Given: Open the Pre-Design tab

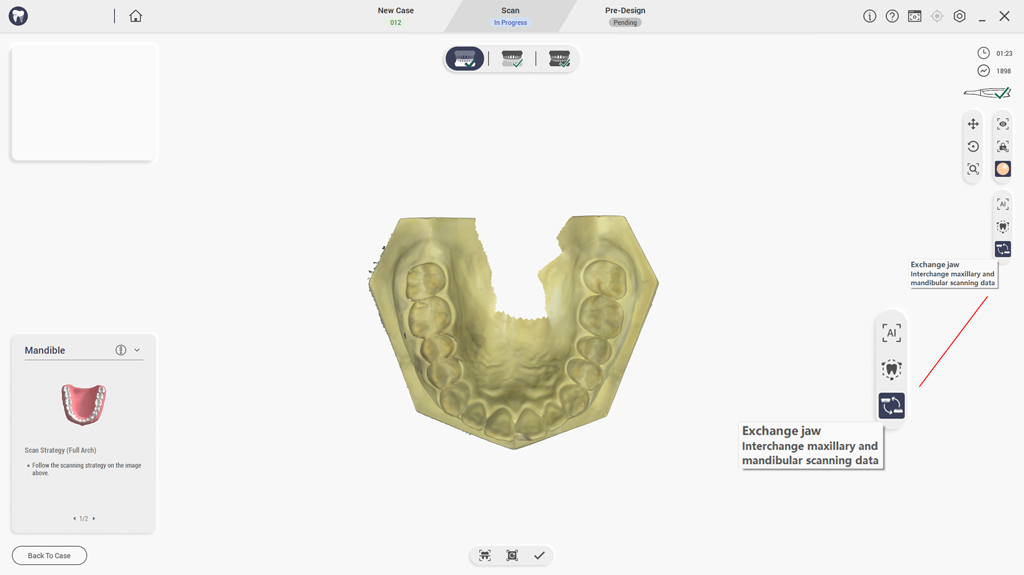Looking at the screenshot, I should 625,15.
